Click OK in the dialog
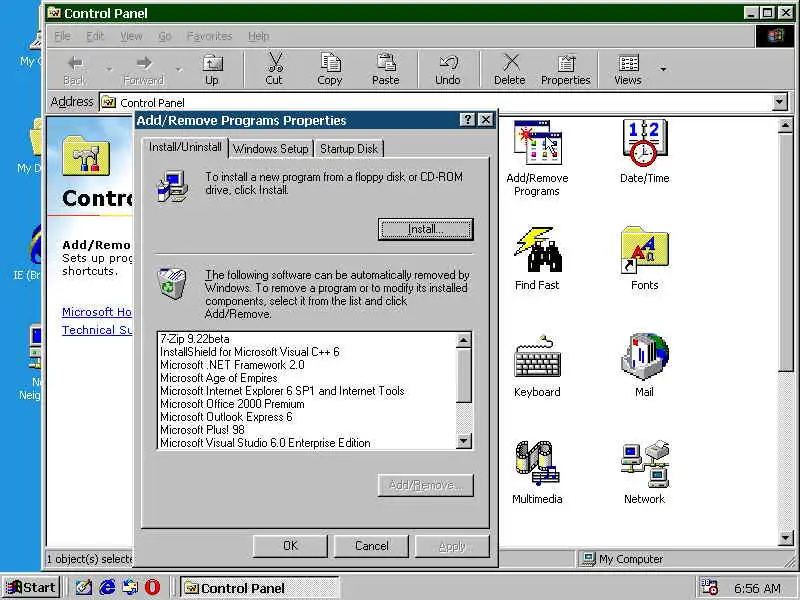 (290, 546)
